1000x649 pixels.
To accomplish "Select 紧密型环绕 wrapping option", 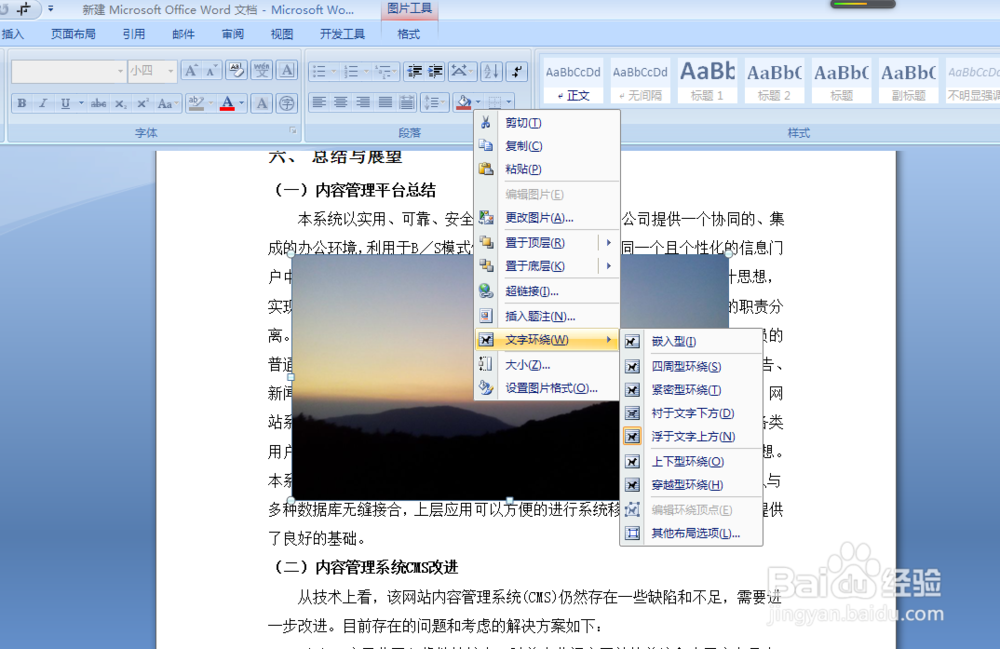I will tap(691, 390).
